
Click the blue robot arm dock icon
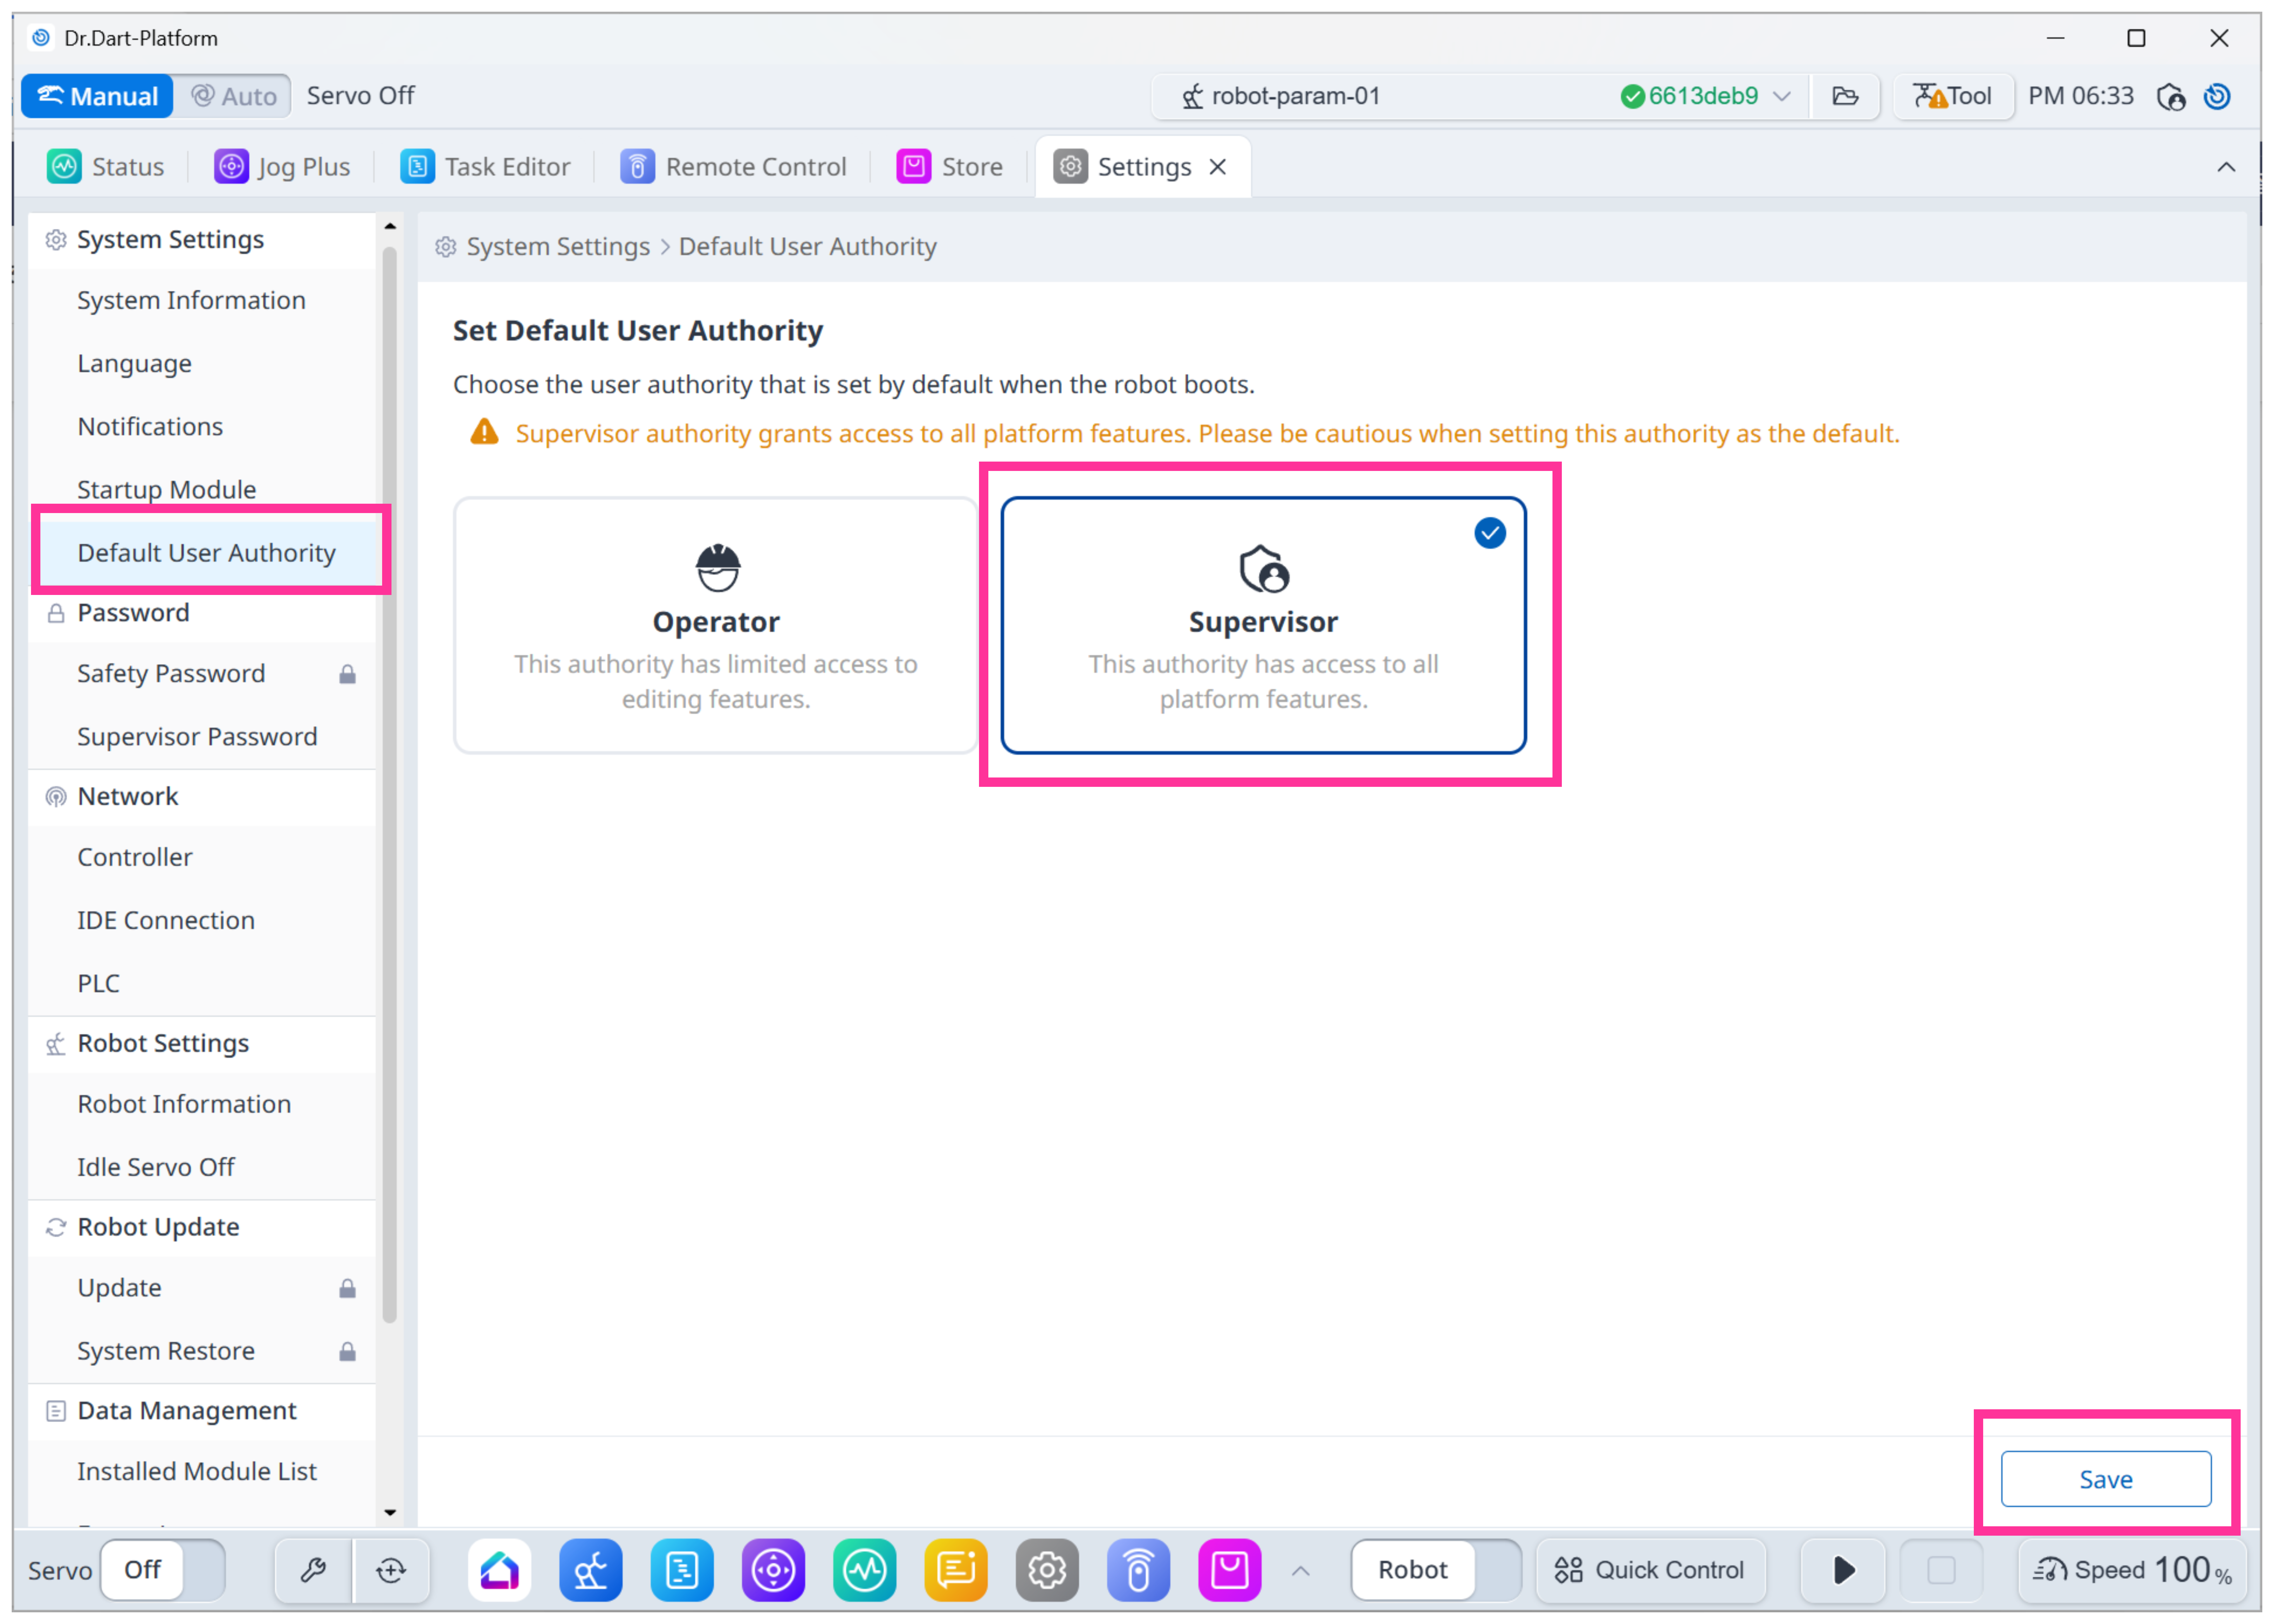(x=590, y=1570)
